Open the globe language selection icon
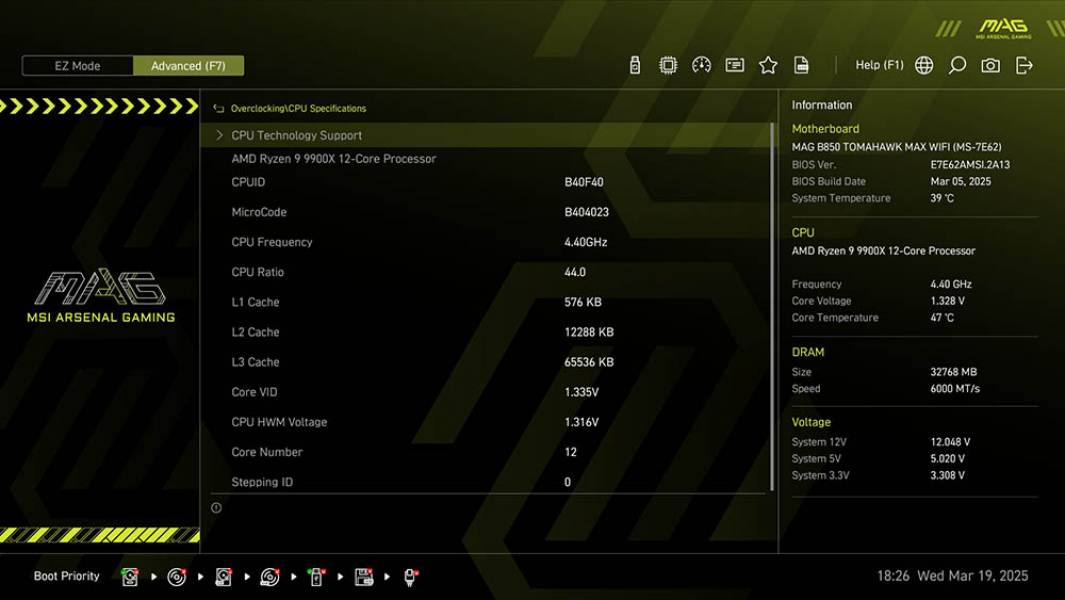 924,65
